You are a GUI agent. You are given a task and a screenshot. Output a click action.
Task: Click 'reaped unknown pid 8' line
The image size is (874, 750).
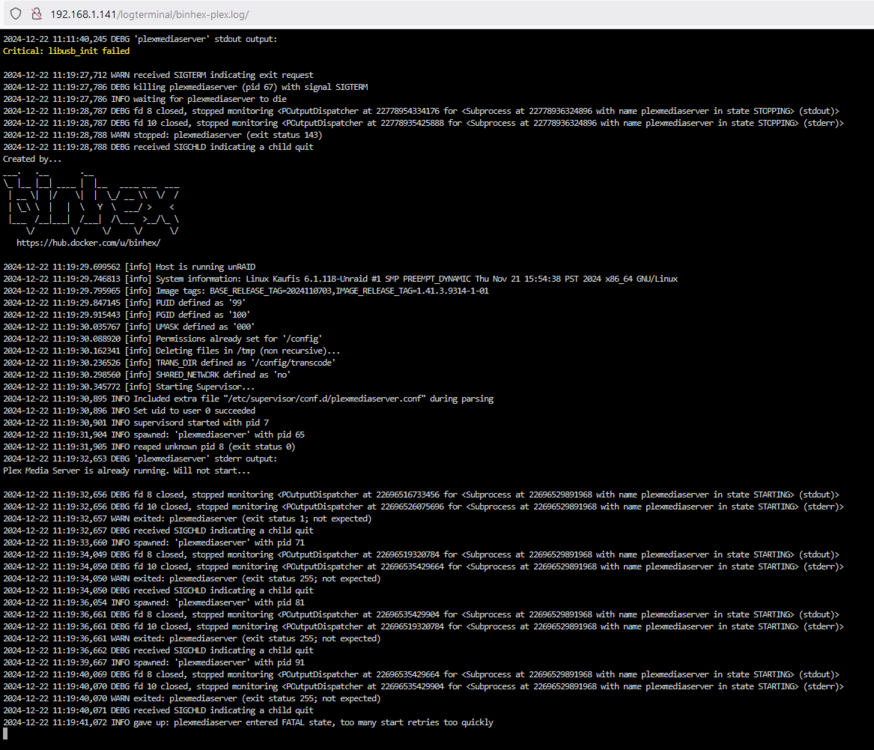coord(149,447)
